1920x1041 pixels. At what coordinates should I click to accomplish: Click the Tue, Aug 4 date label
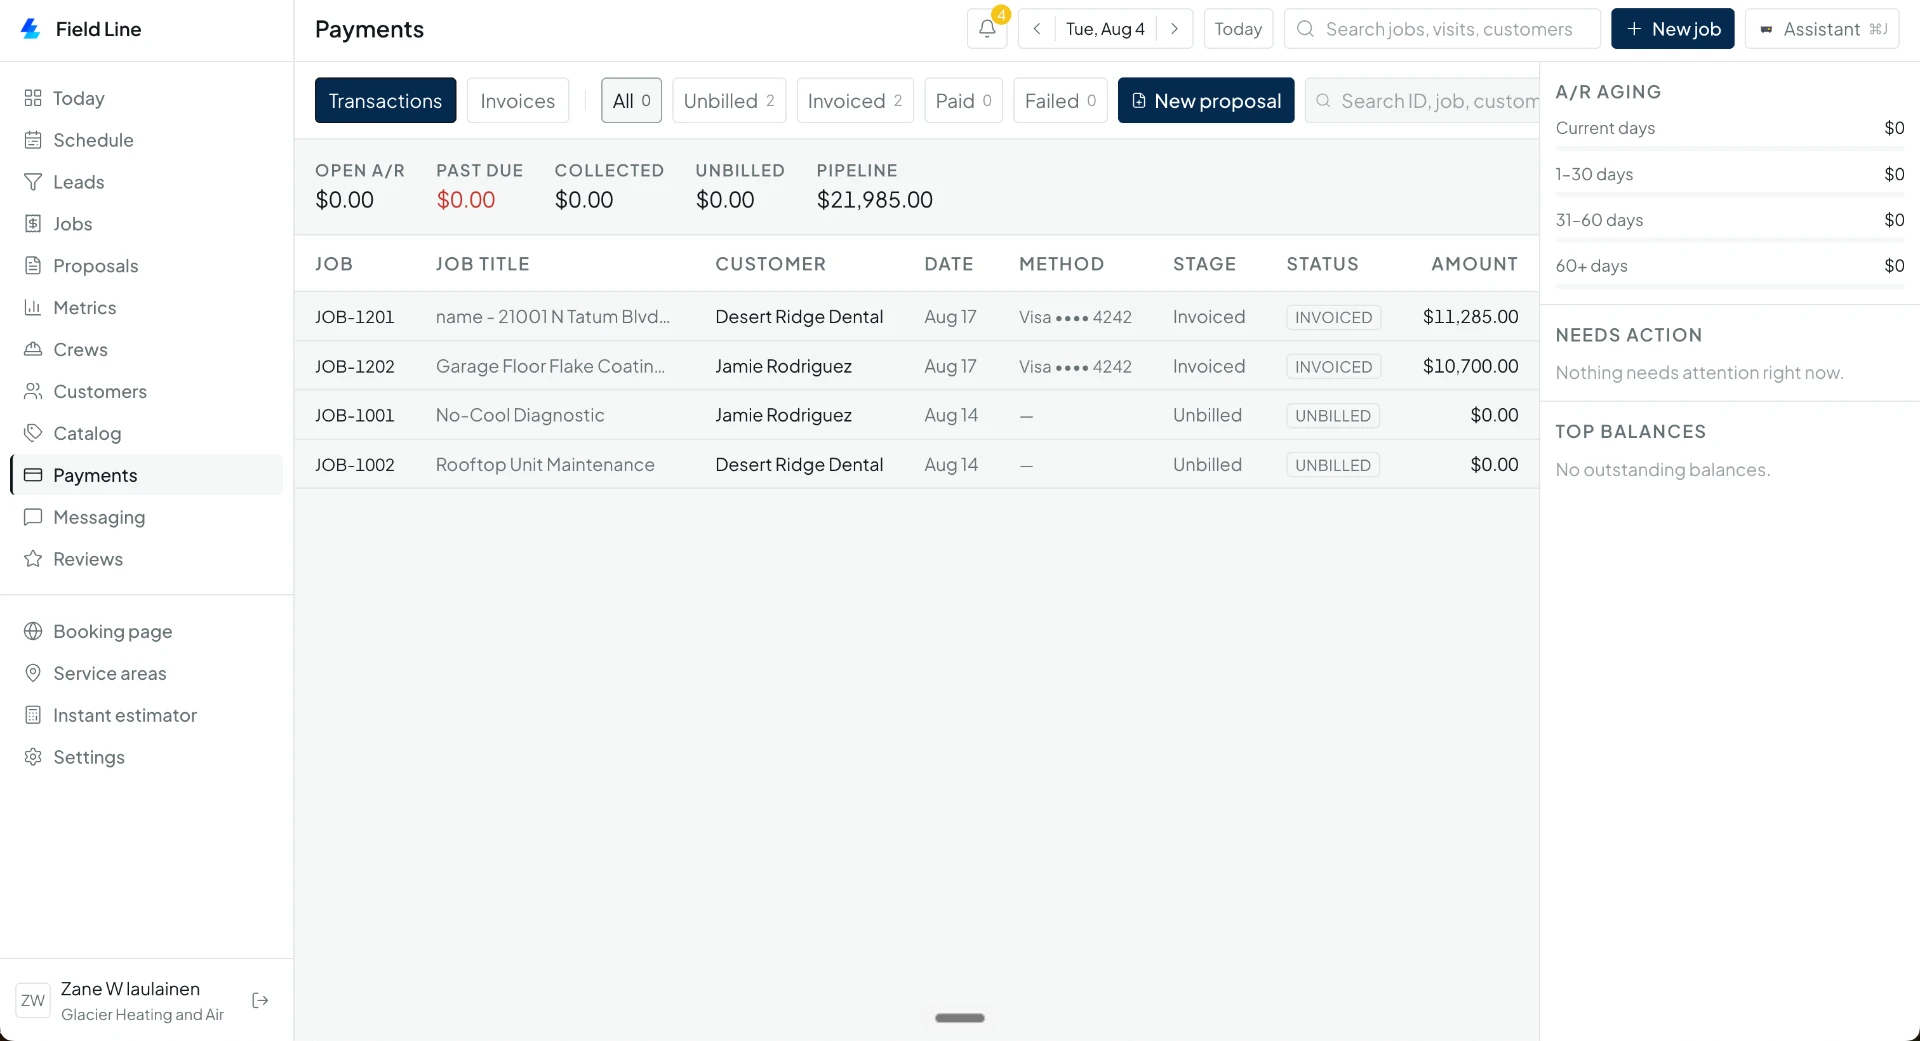coord(1105,29)
